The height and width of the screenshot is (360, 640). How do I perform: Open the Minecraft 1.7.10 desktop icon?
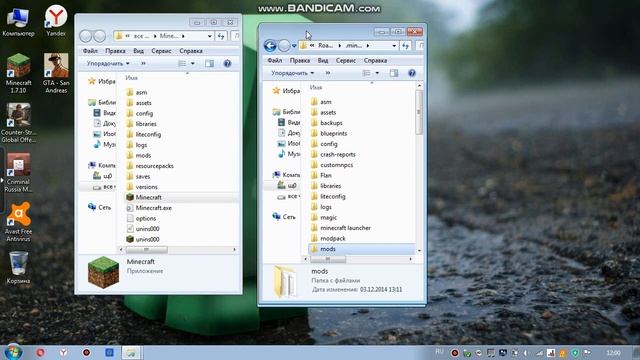pos(18,73)
